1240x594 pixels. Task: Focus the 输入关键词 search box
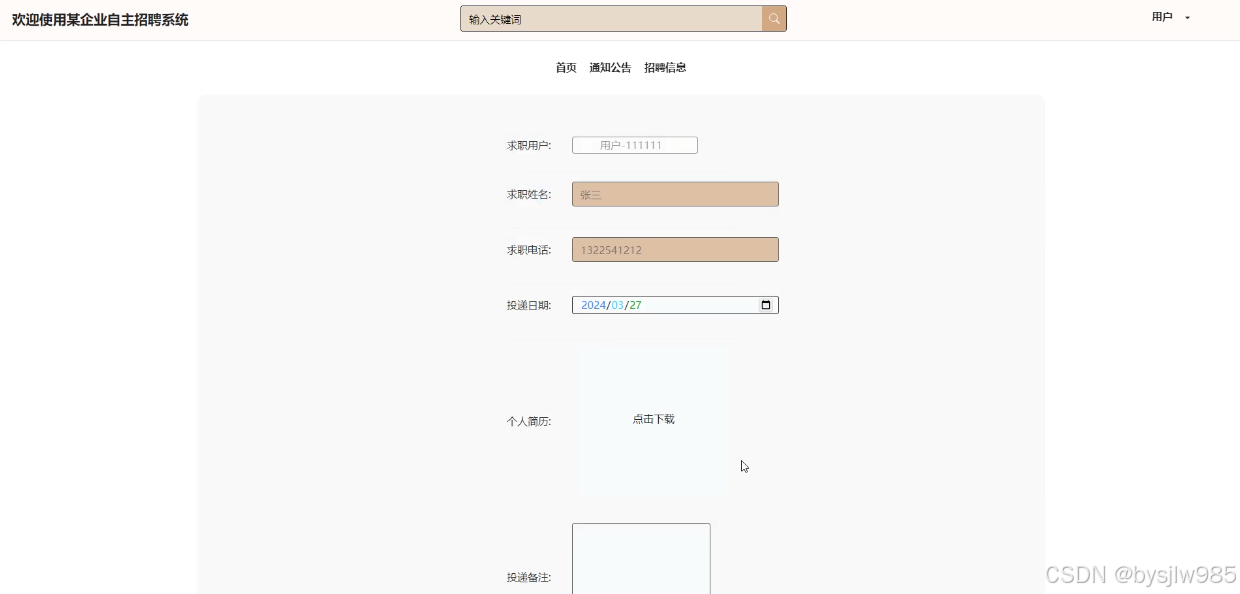coord(612,19)
